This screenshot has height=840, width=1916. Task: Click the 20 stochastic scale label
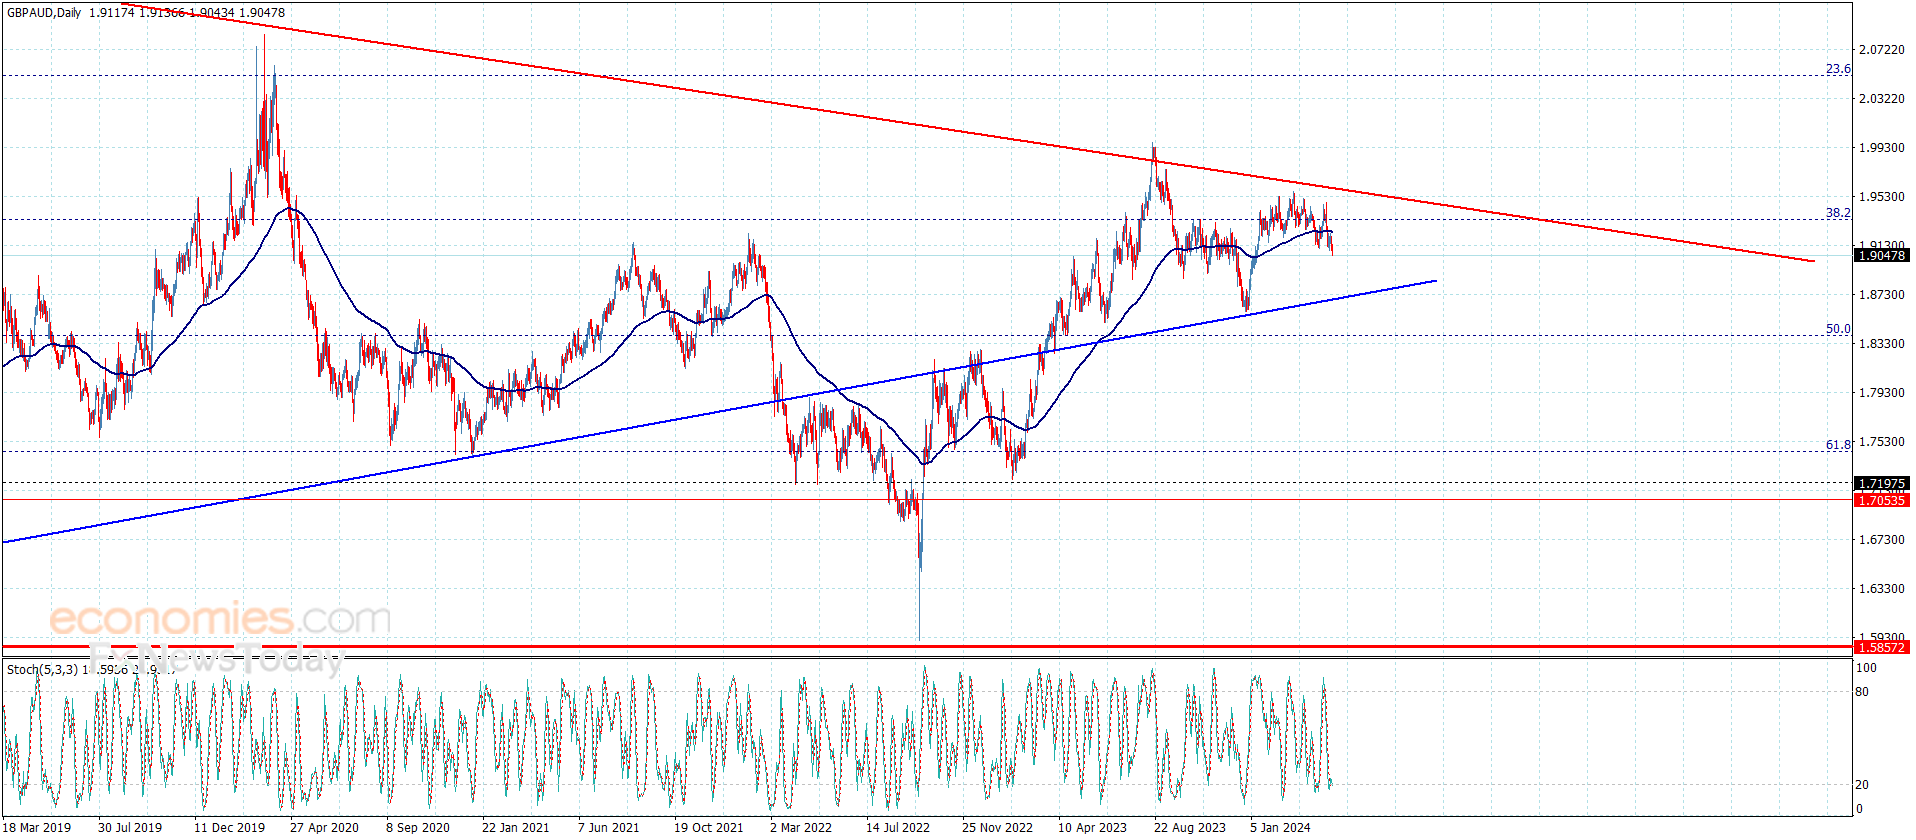click(x=1862, y=785)
